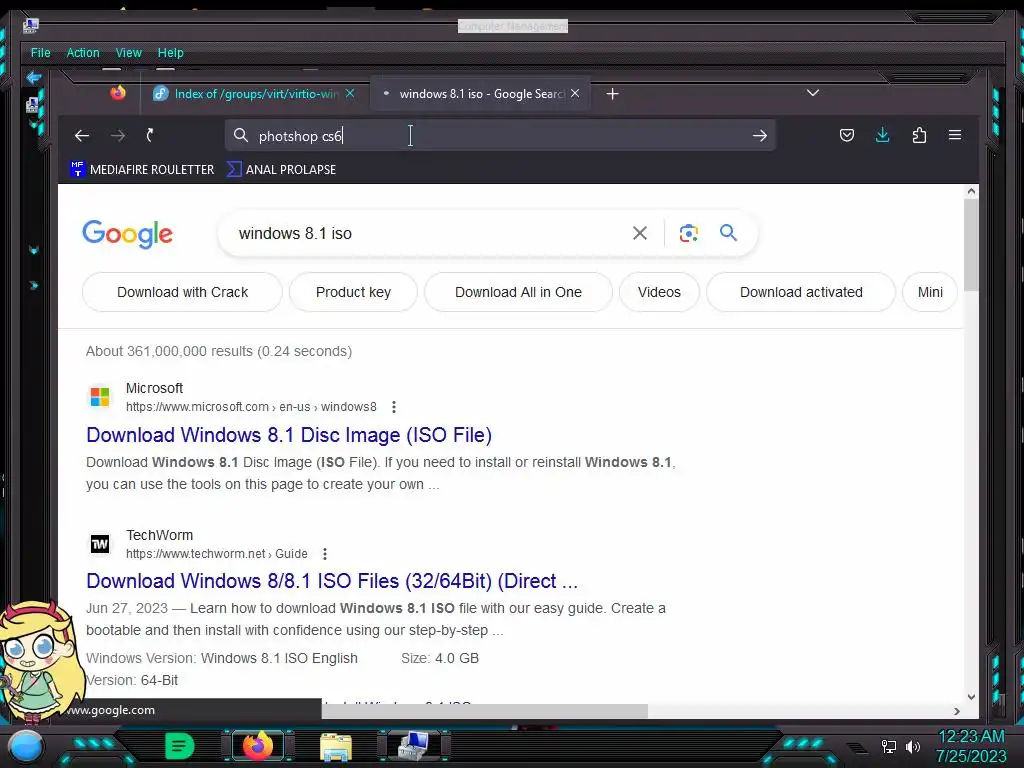Clear the Google search box text
This screenshot has height=768, width=1024.
click(640, 233)
